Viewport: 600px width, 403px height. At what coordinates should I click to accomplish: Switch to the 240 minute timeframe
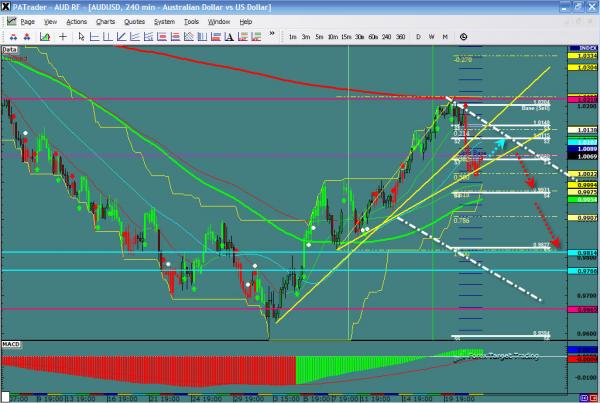click(389, 37)
